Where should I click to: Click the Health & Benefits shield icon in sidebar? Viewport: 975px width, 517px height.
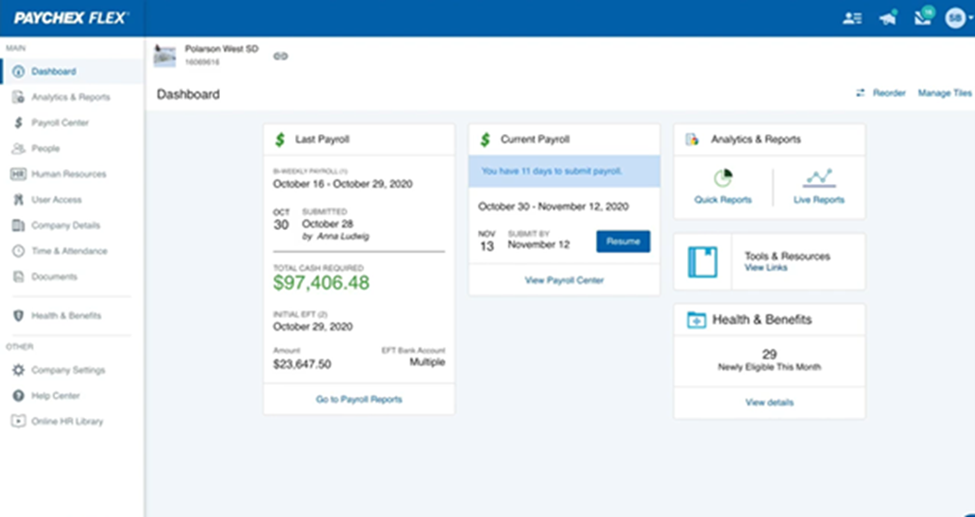point(19,315)
